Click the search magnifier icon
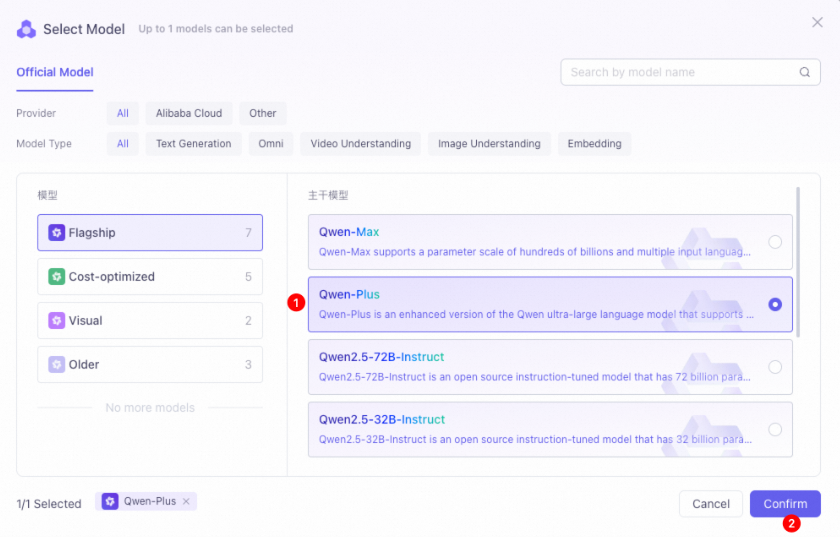This screenshot has width=840, height=537. pyautogui.click(x=805, y=72)
